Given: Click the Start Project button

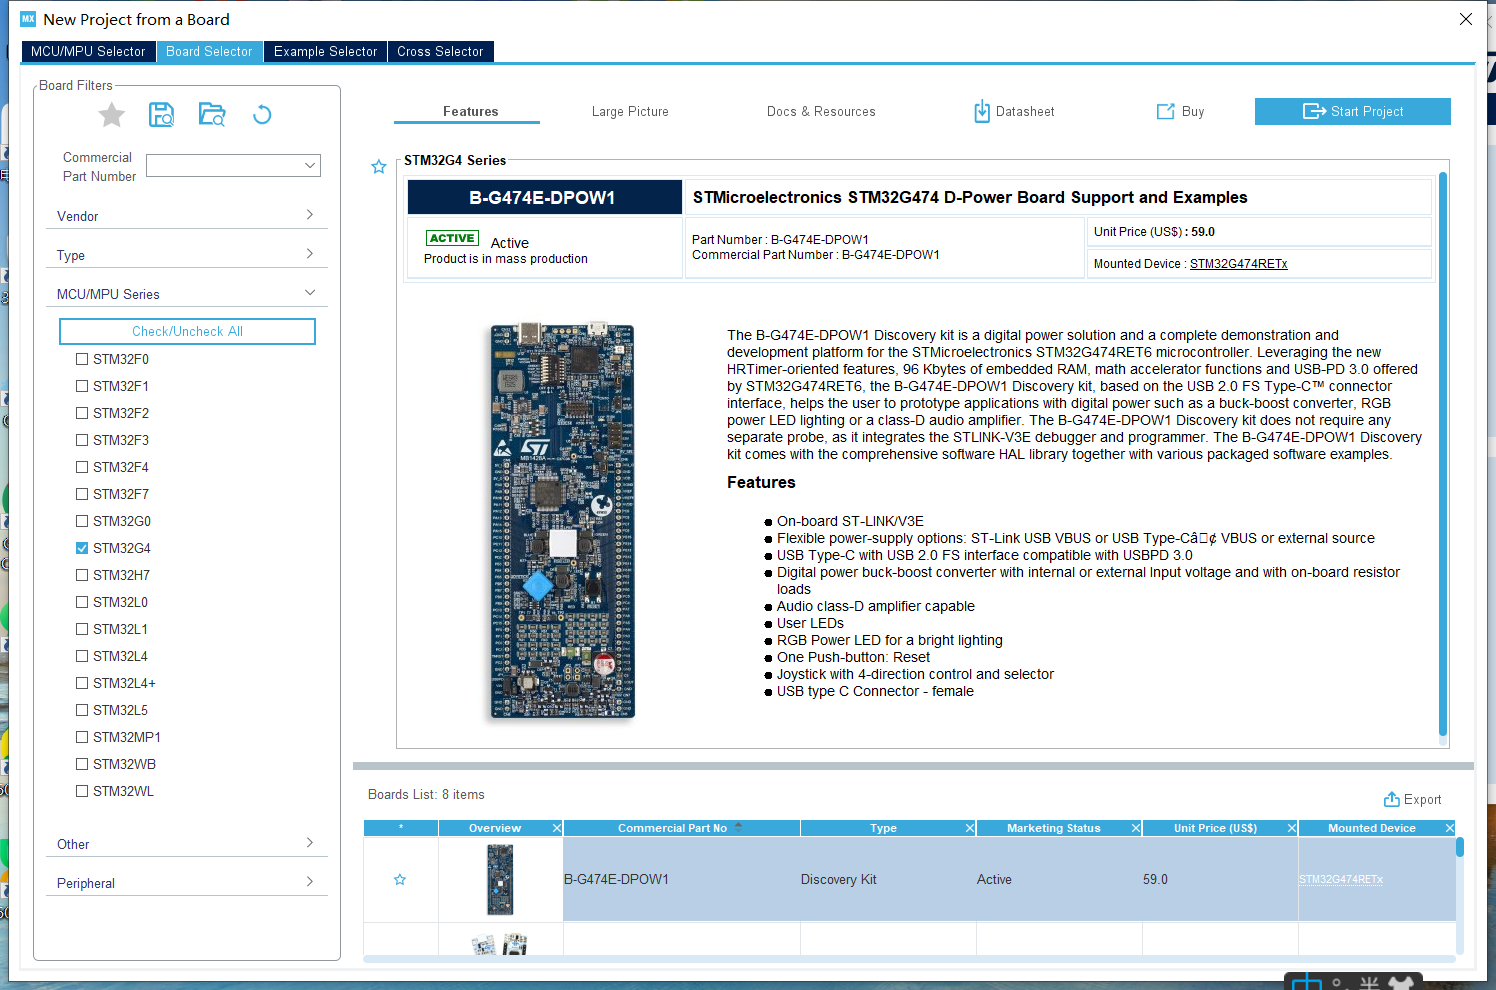Looking at the screenshot, I should click(x=1352, y=111).
